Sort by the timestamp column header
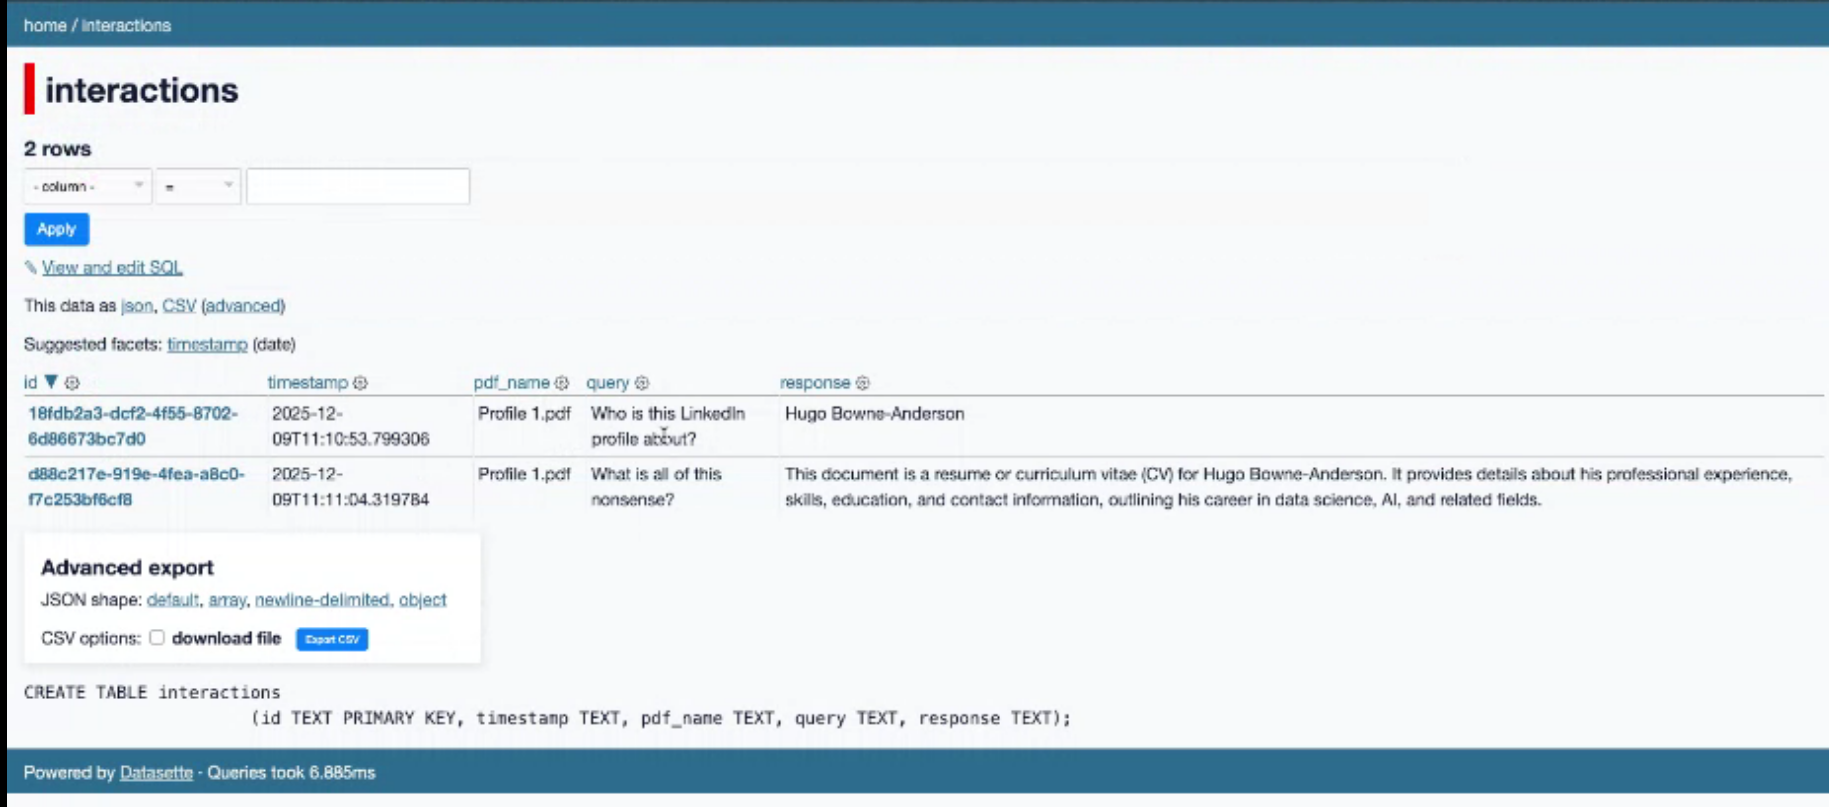This screenshot has height=807, width=1829. tap(307, 383)
